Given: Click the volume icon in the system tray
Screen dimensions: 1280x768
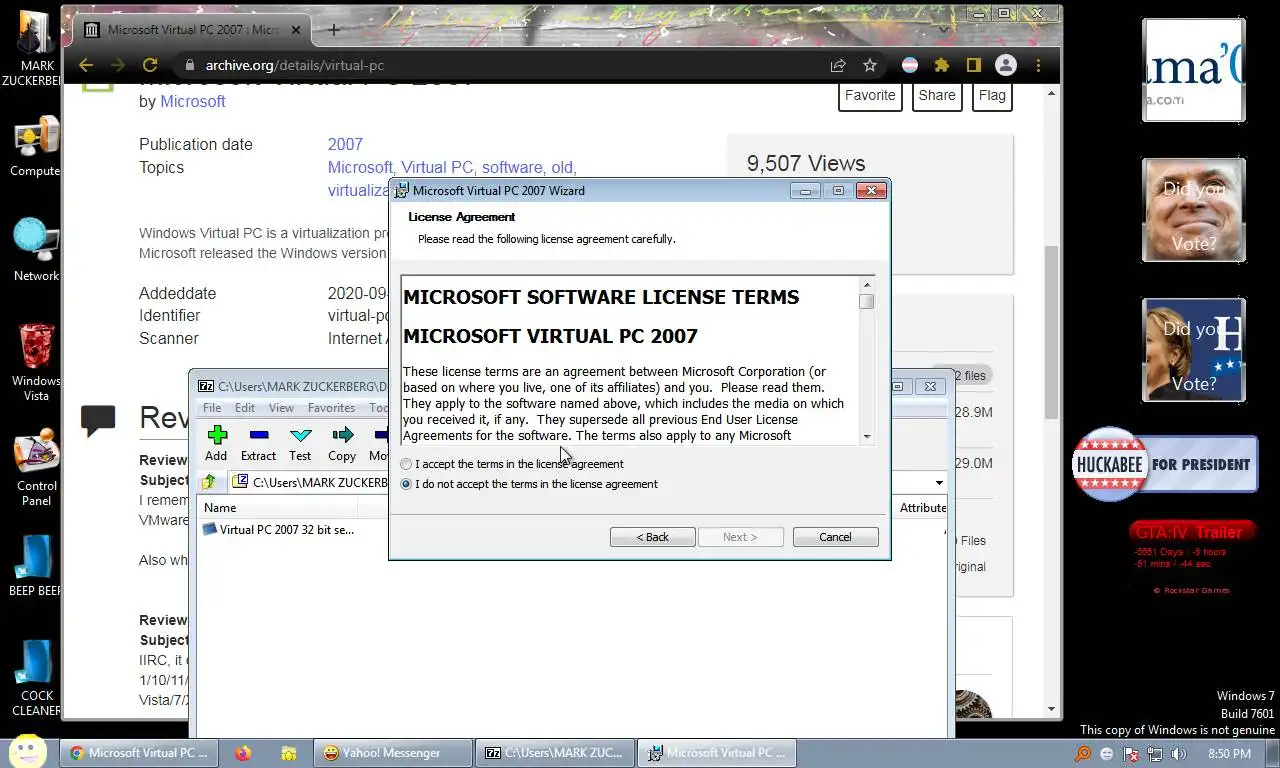Looking at the screenshot, I should (1179, 754).
